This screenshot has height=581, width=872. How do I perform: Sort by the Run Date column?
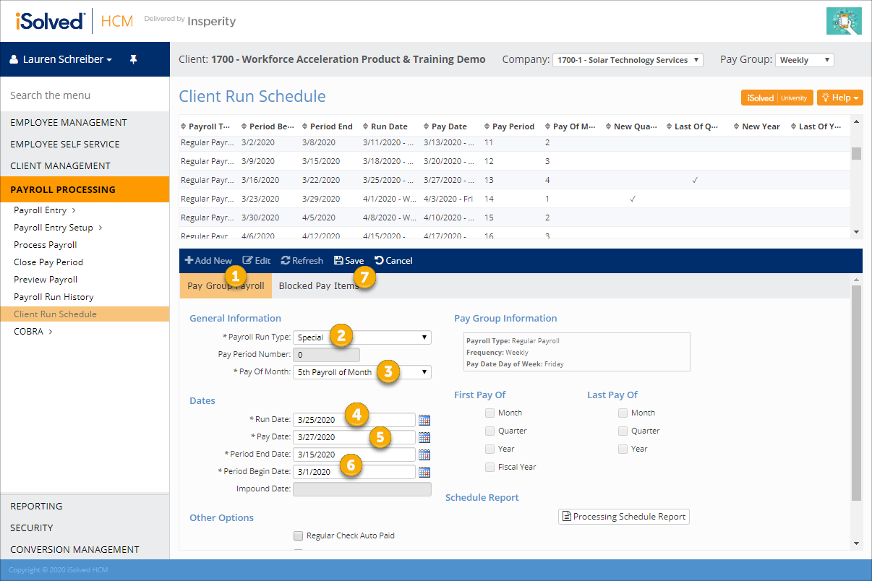coord(385,126)
